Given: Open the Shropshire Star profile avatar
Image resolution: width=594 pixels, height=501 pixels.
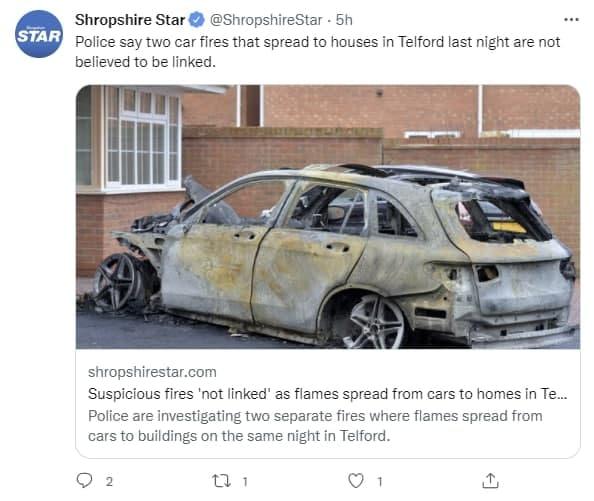Looking at the screenshot, I should 39,34.
